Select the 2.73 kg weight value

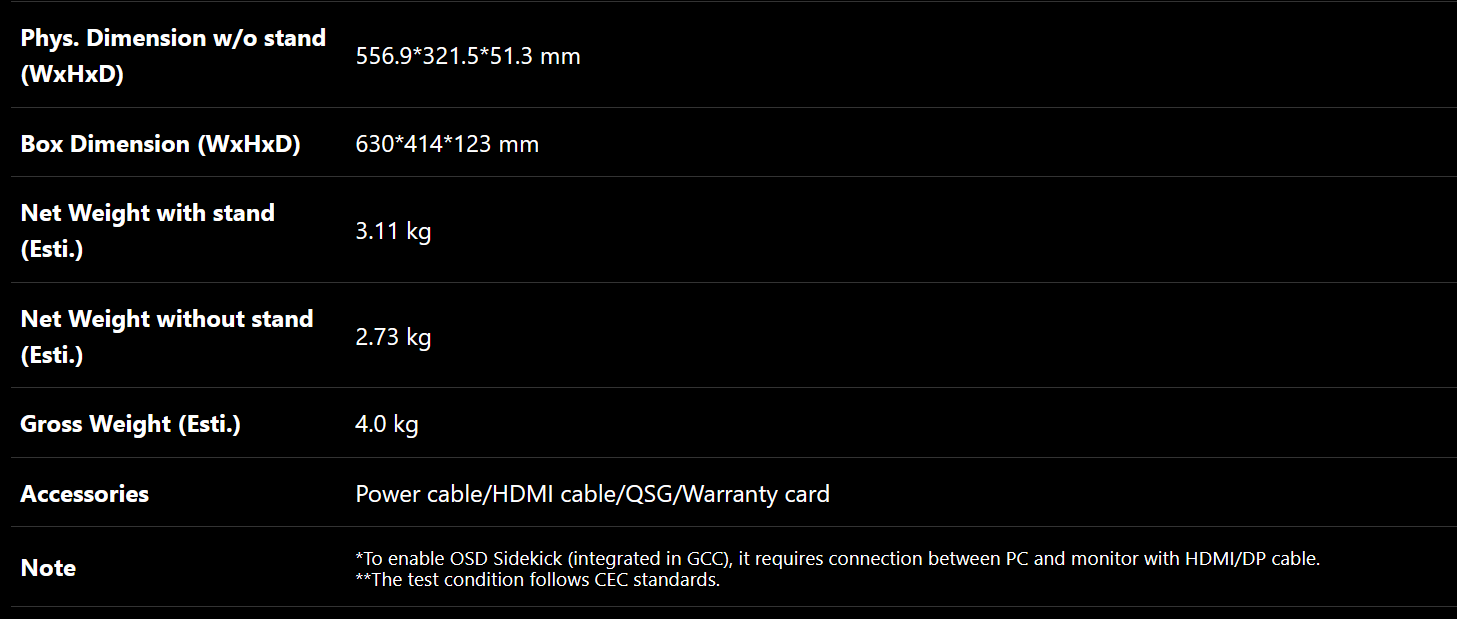pos(393,337)
